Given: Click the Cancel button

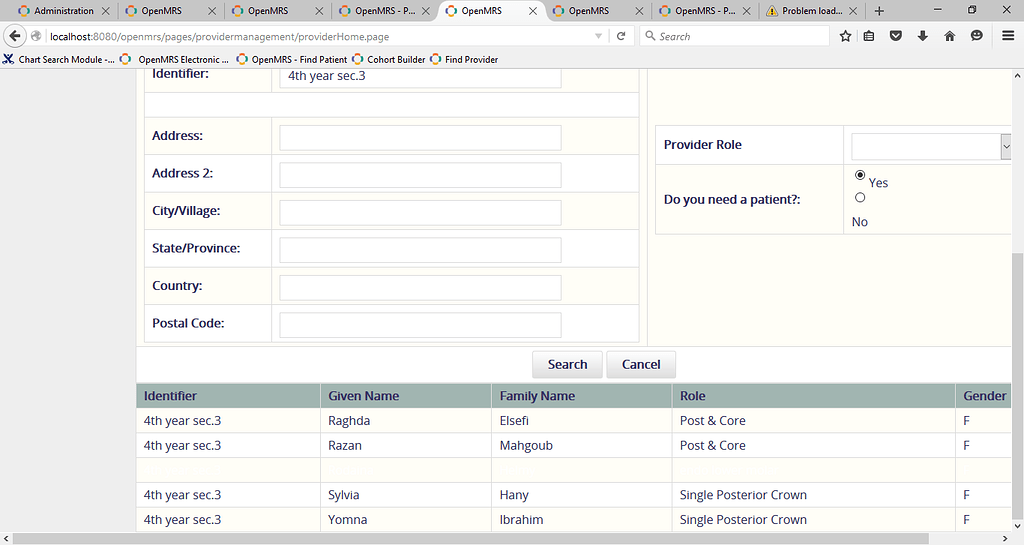Looking at the screenshot, I should pyautogui.click(x=641, y=364).
